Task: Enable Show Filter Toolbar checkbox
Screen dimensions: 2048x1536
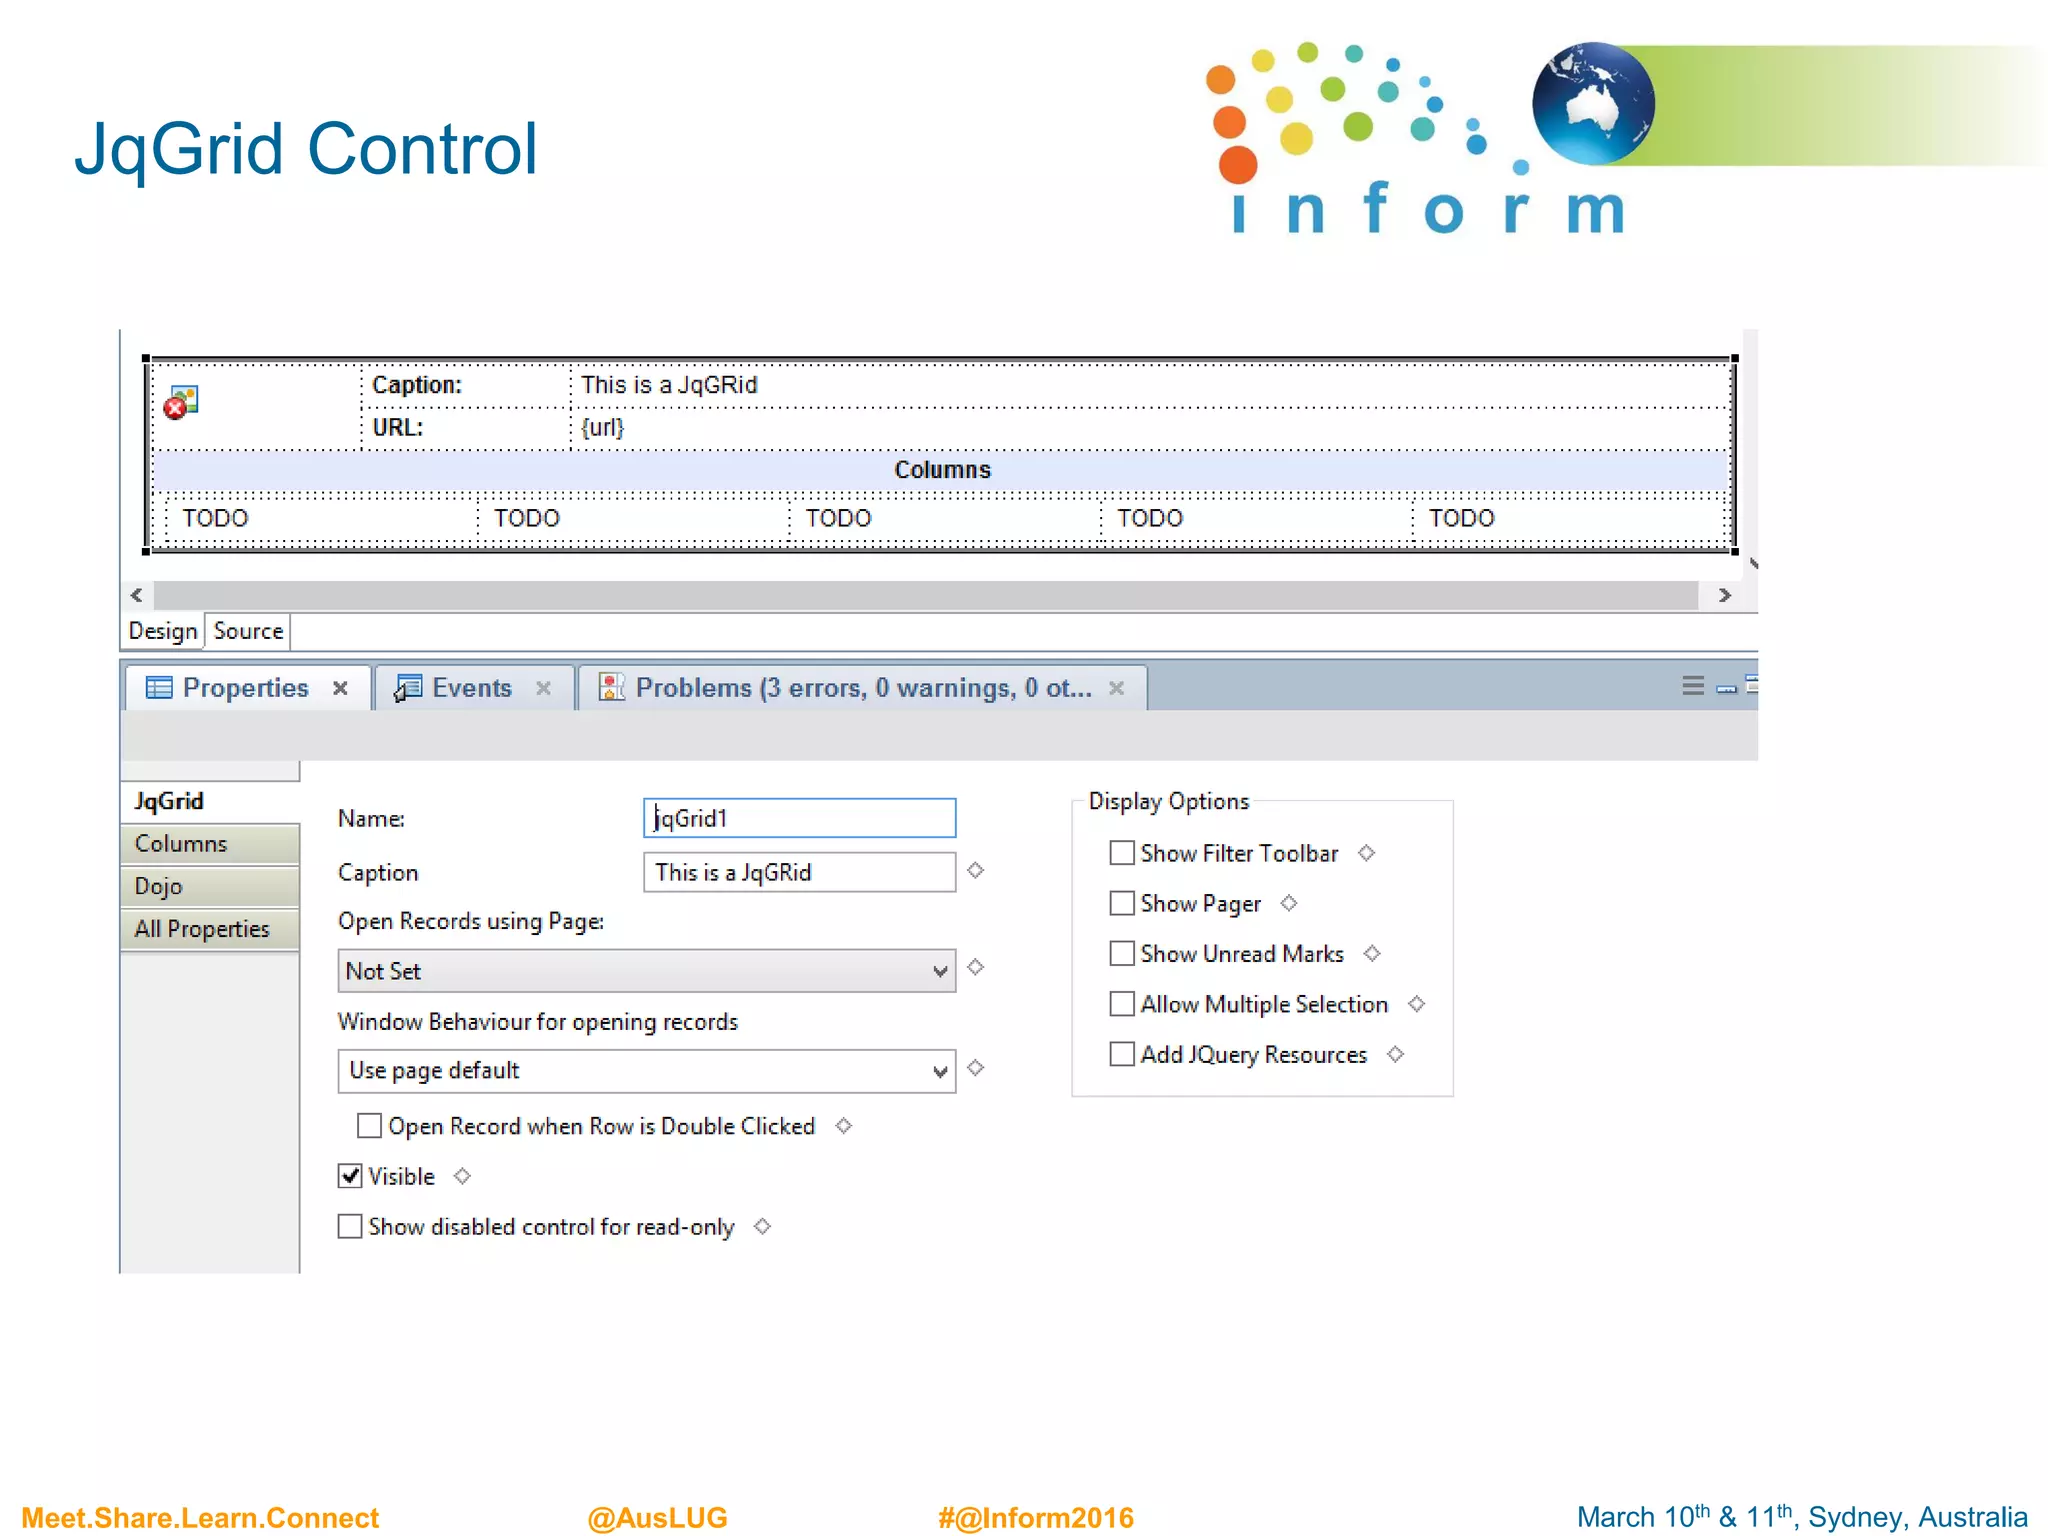Action: coord(1122,853)
